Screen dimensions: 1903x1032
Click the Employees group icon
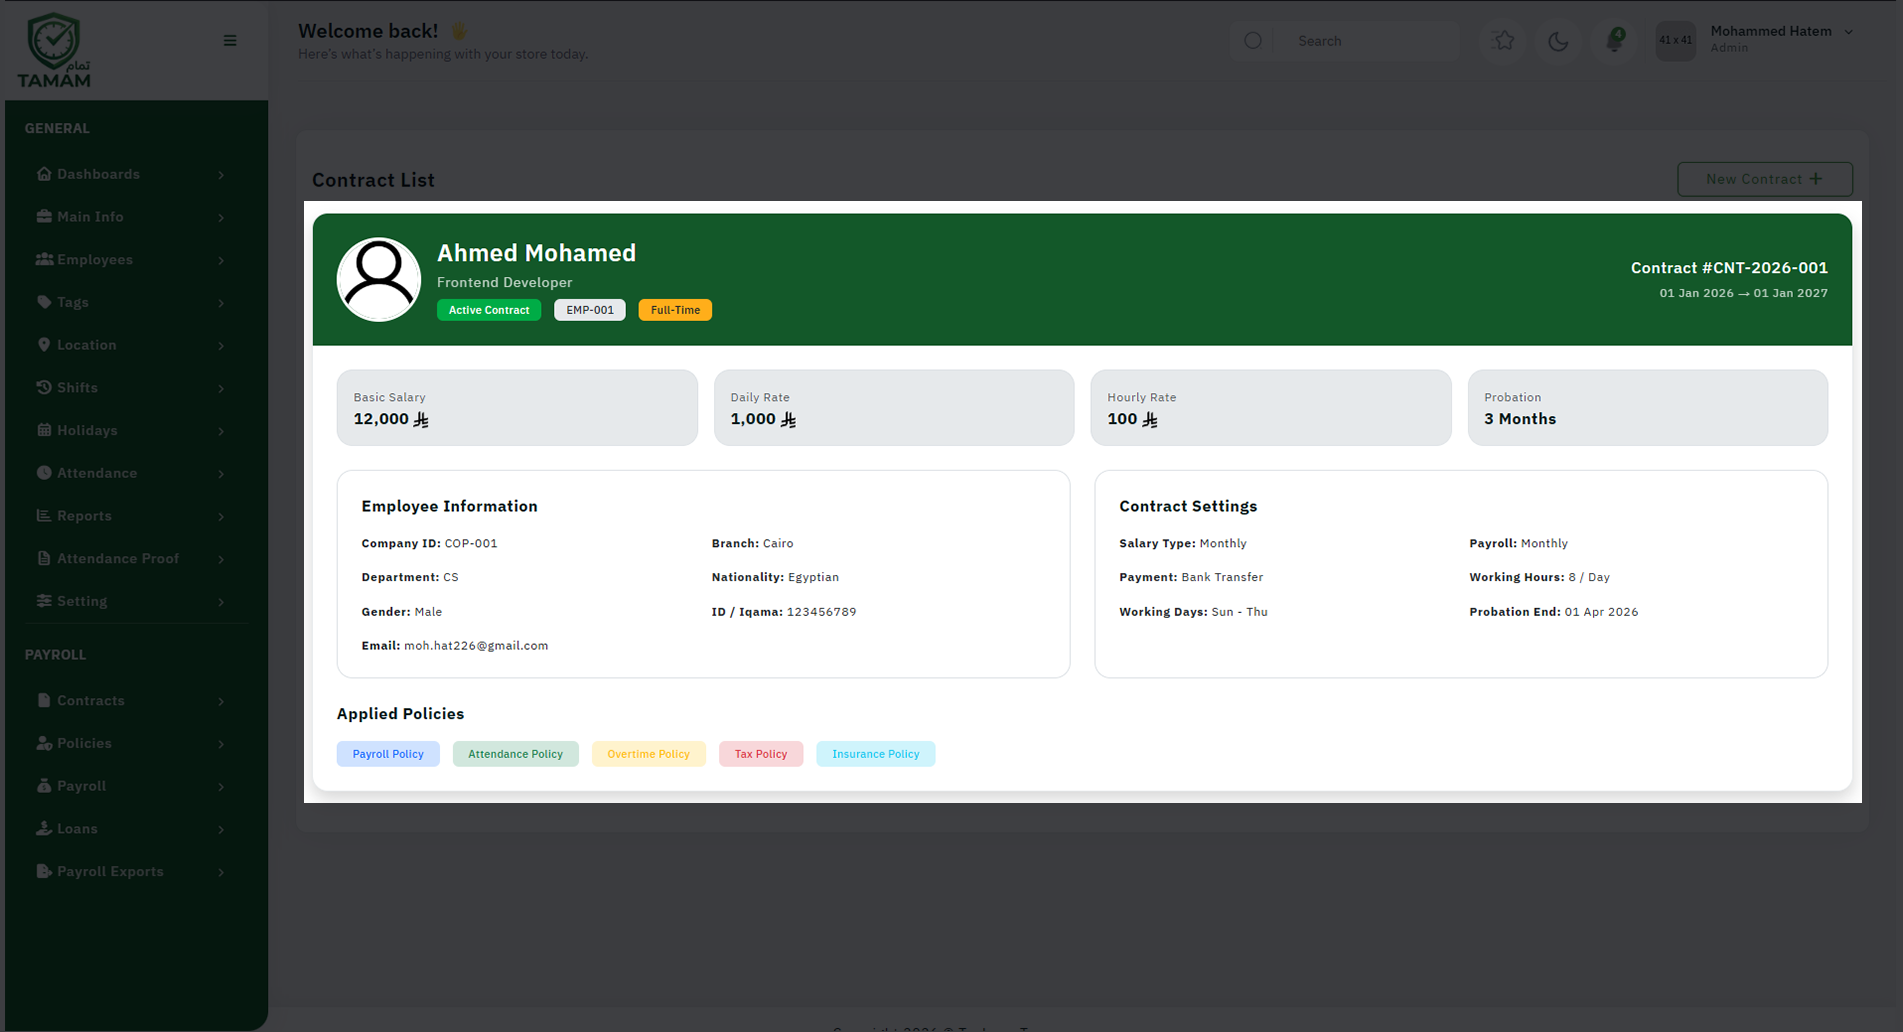click(x=44, y=259)
